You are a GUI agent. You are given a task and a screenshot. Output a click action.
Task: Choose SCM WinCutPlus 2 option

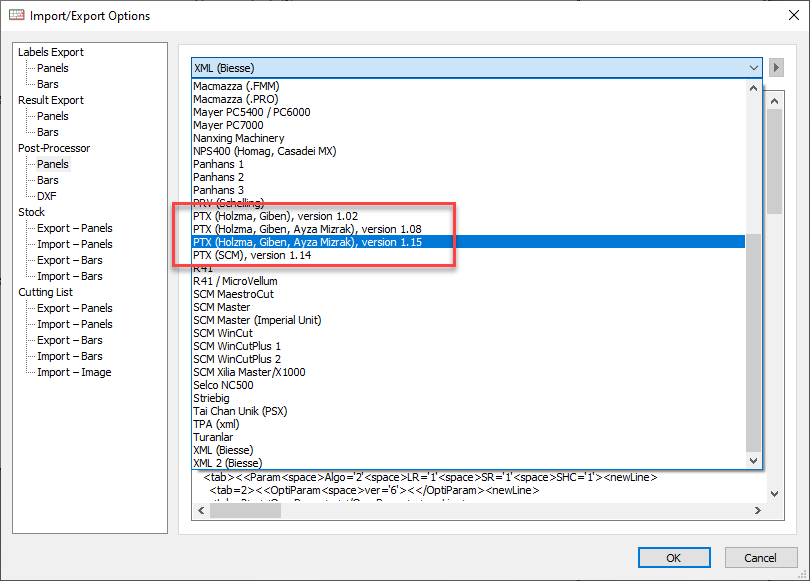(x=469, y=359)
